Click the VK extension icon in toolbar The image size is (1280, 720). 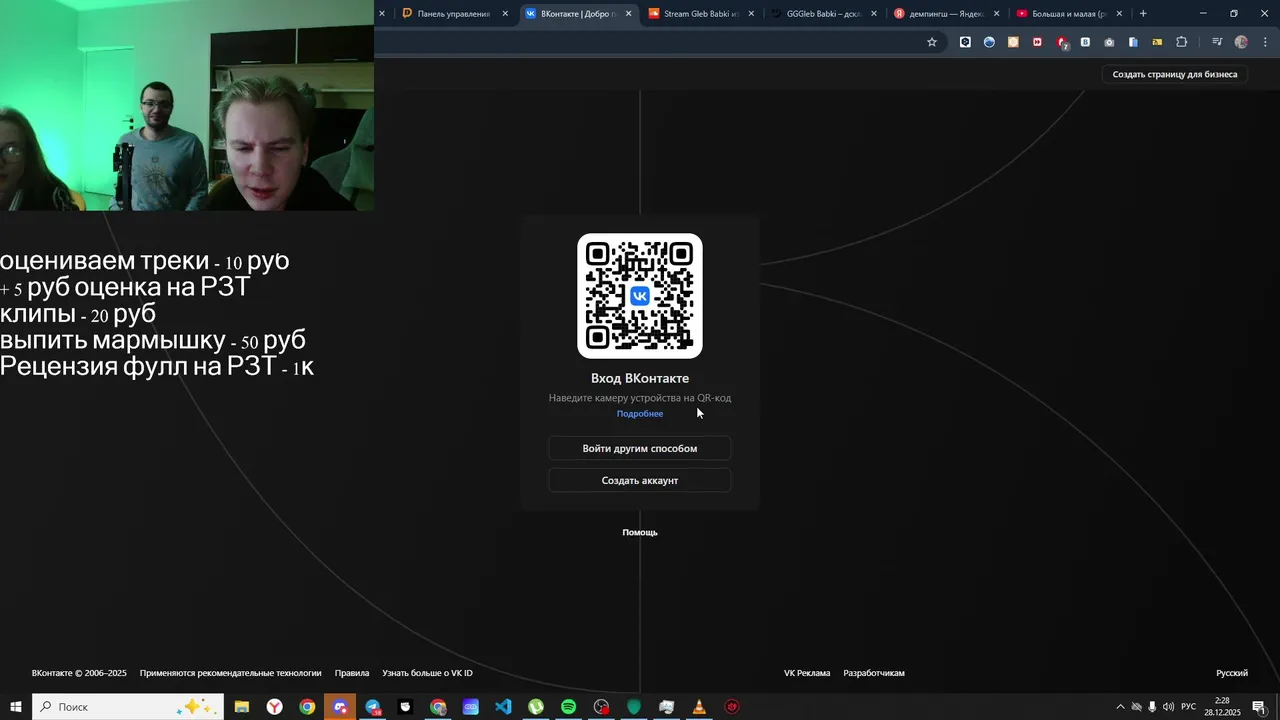(1085, 42)
